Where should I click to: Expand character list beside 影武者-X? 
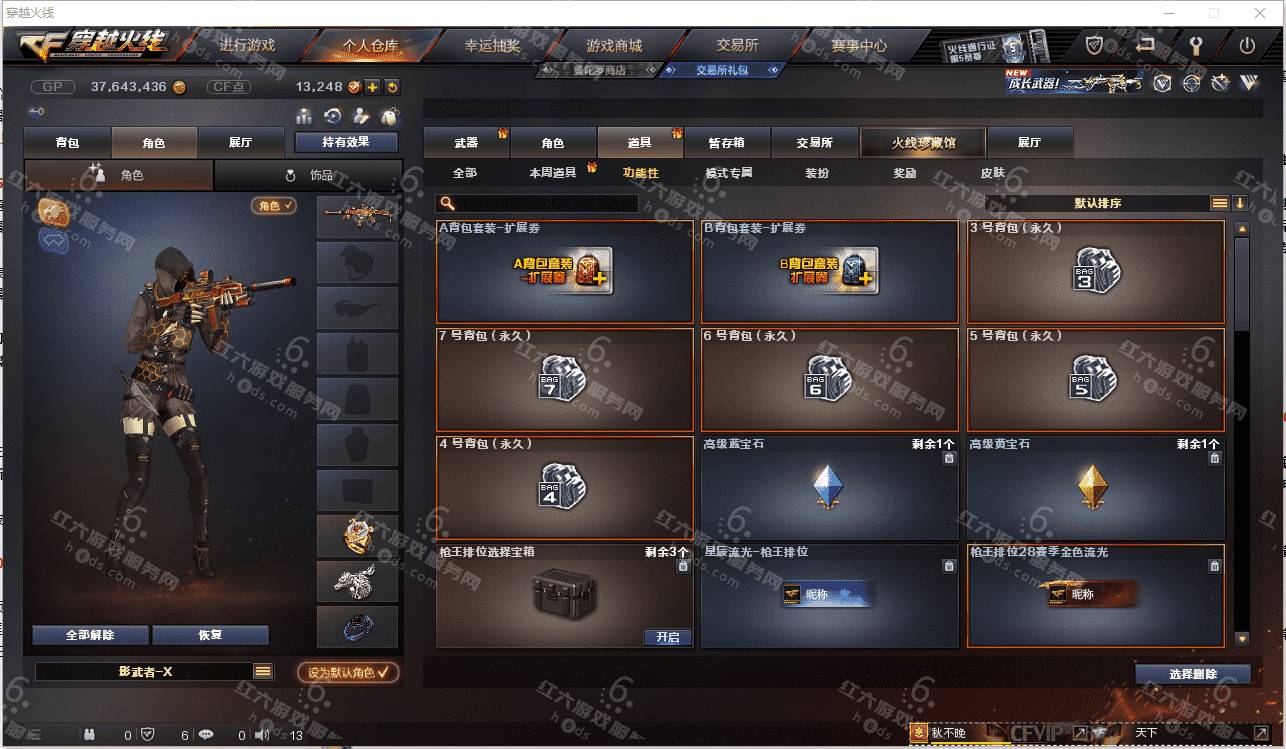click(x=263, y=672)
